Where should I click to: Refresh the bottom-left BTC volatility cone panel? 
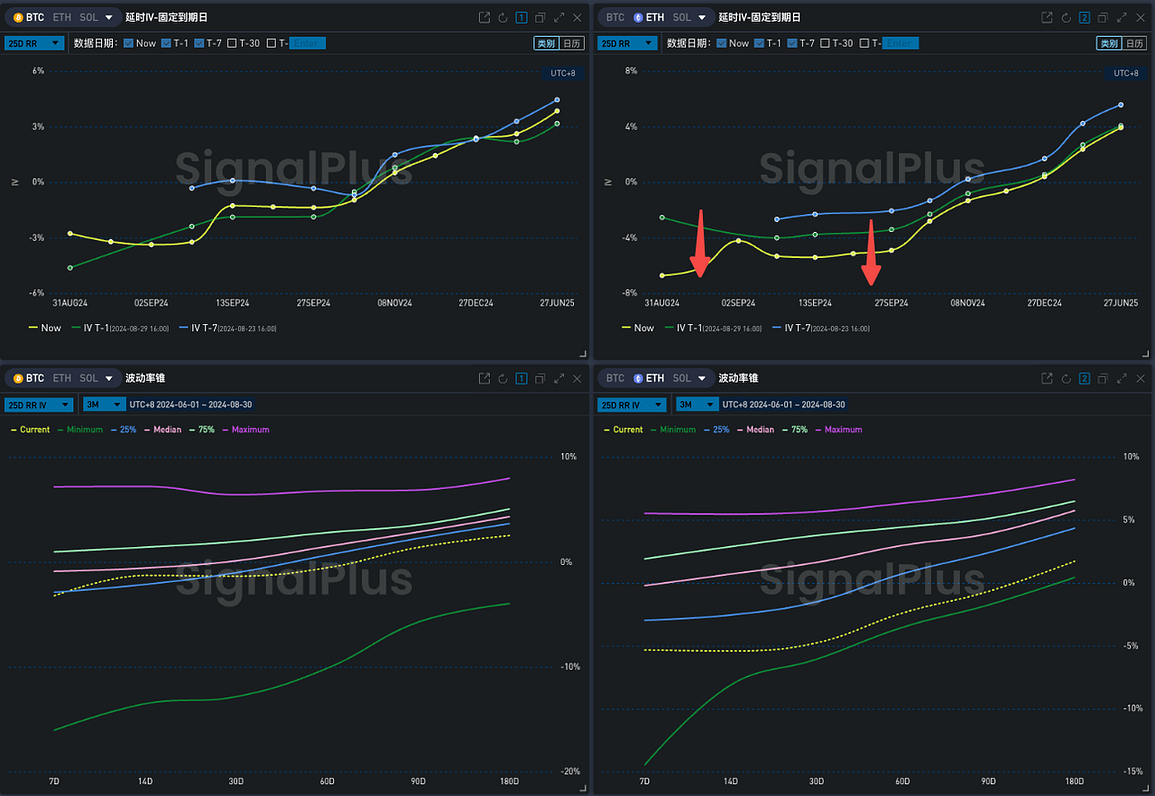point(503,379)
